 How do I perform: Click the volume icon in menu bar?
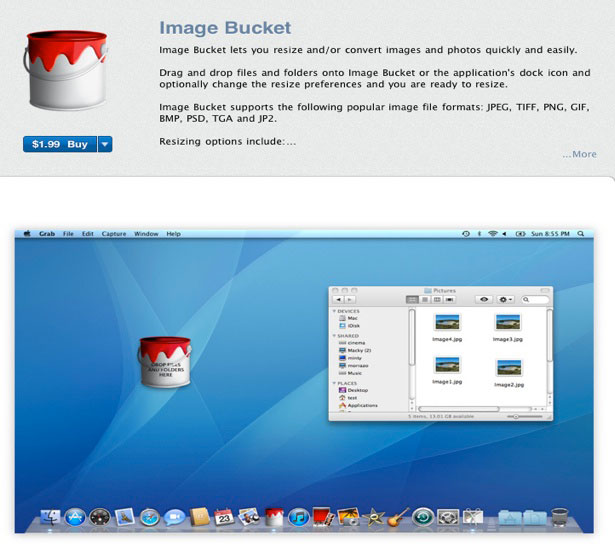pos(504,234)
